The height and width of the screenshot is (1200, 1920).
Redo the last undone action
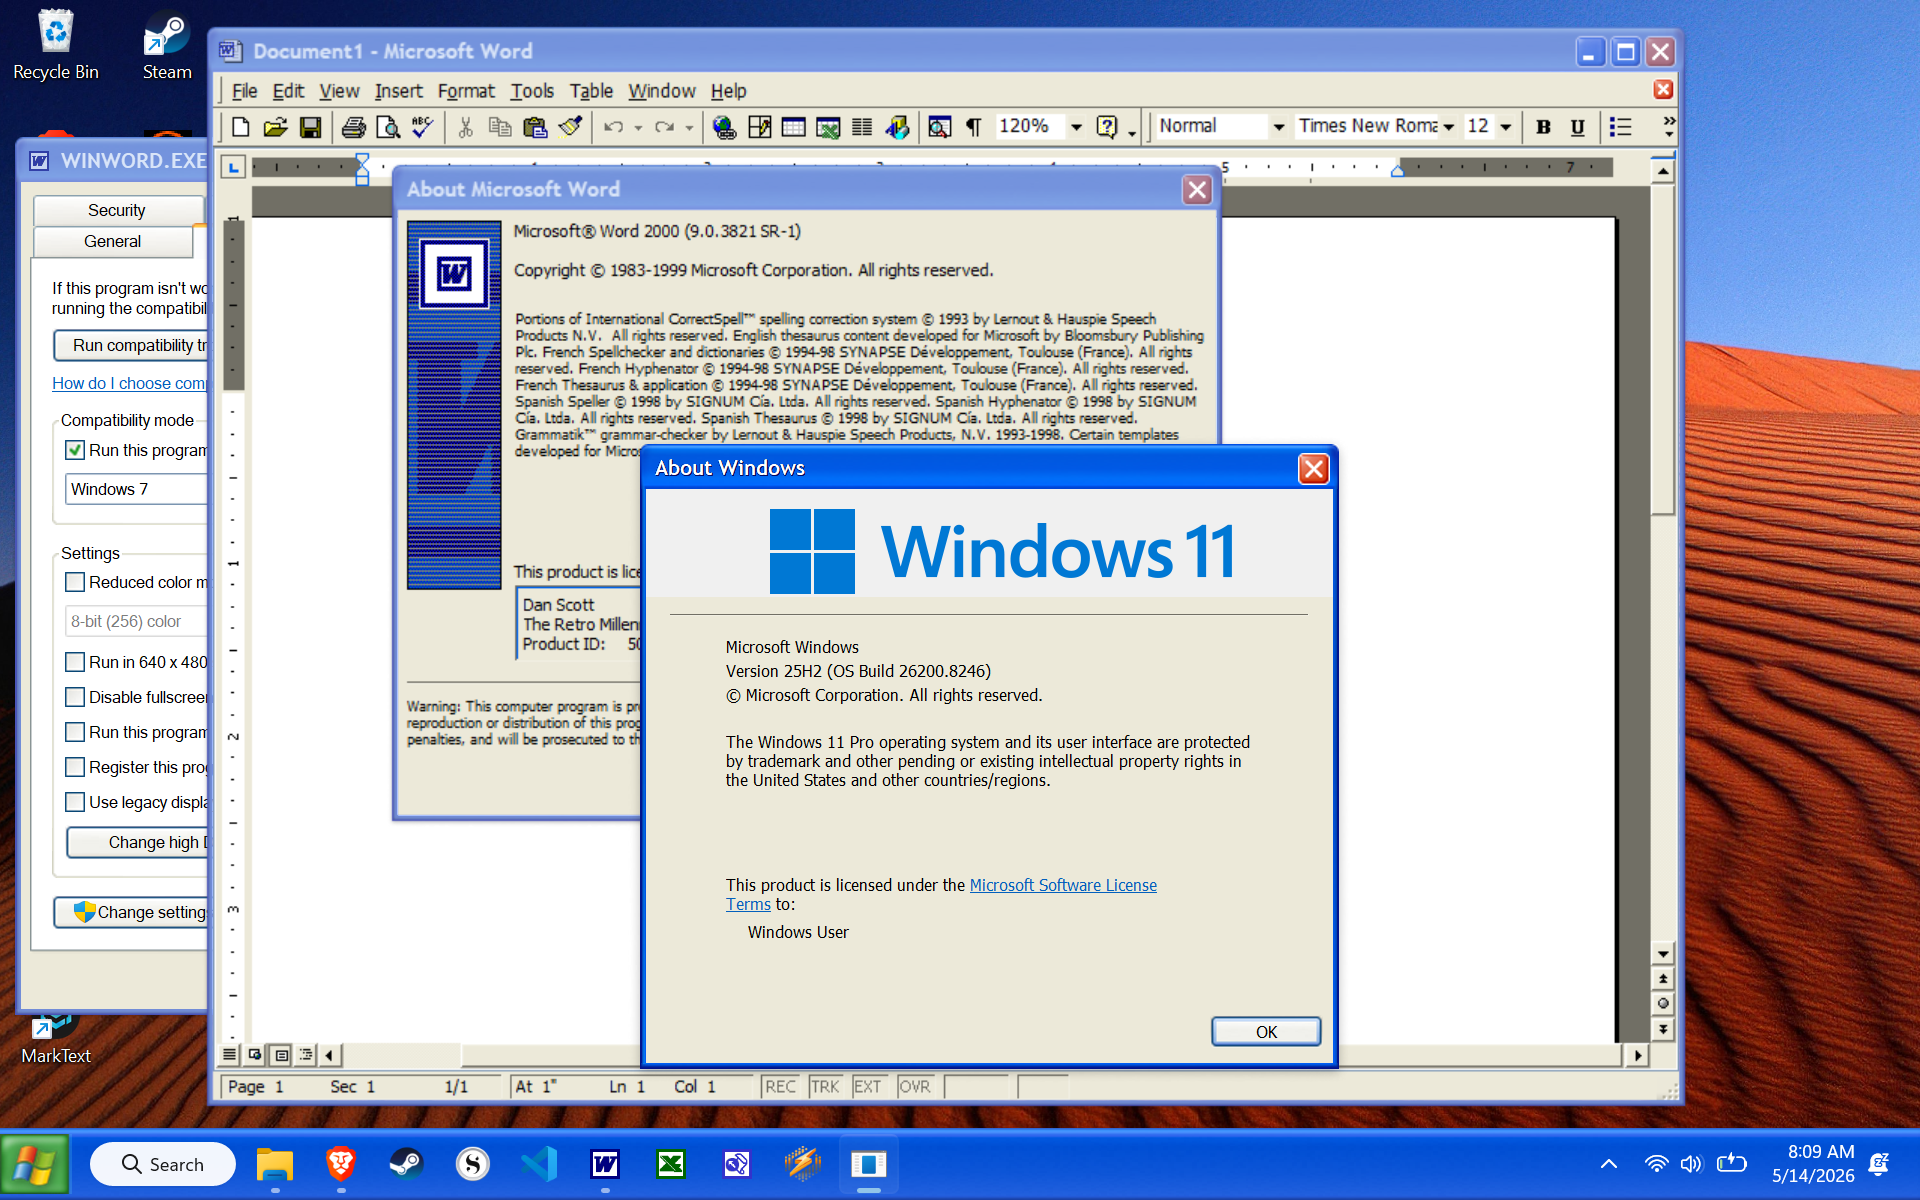(664, 127)
